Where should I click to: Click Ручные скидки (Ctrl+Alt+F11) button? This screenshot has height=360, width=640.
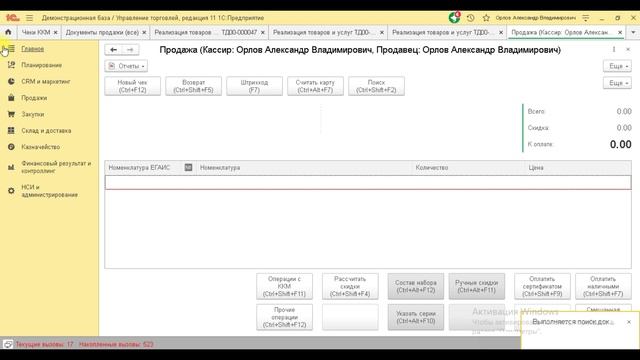click(477, 287)
